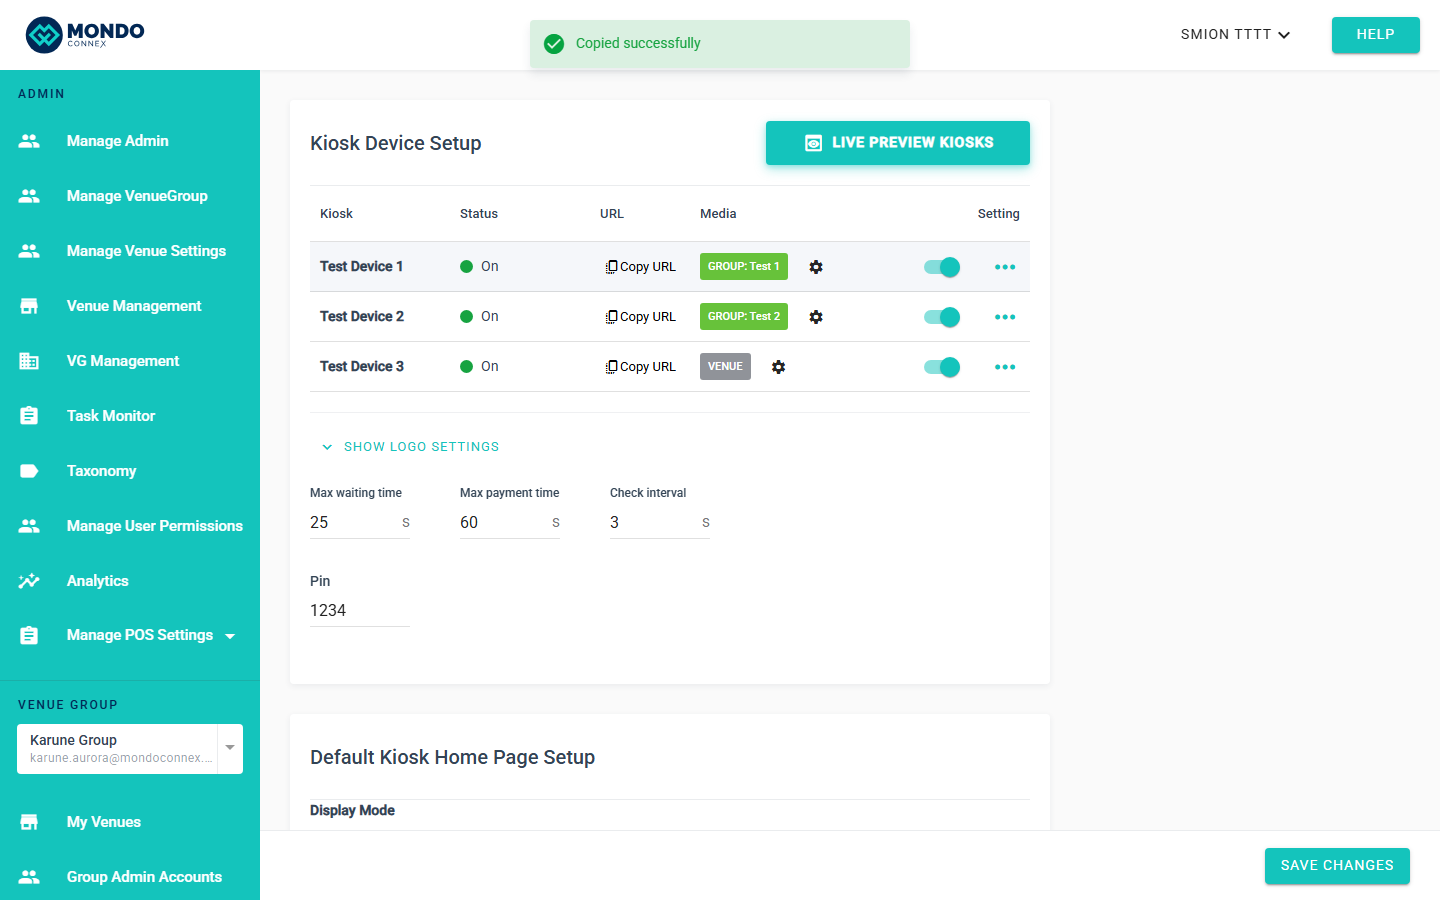The height and width of the screenshot is (900, 1440).
Task: Expand Show Logo Settings section
Action: pyautogui.click(x=410, y=447)
